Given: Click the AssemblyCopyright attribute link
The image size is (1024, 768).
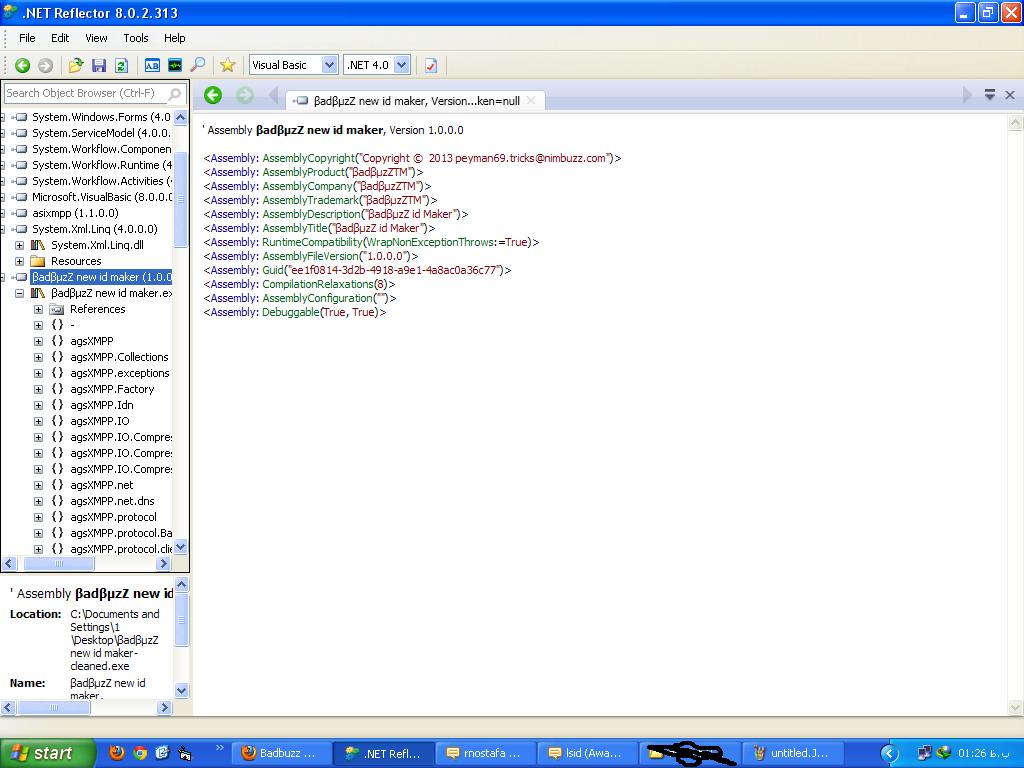Looking at the screenshot, I should [x=308, y=158].
